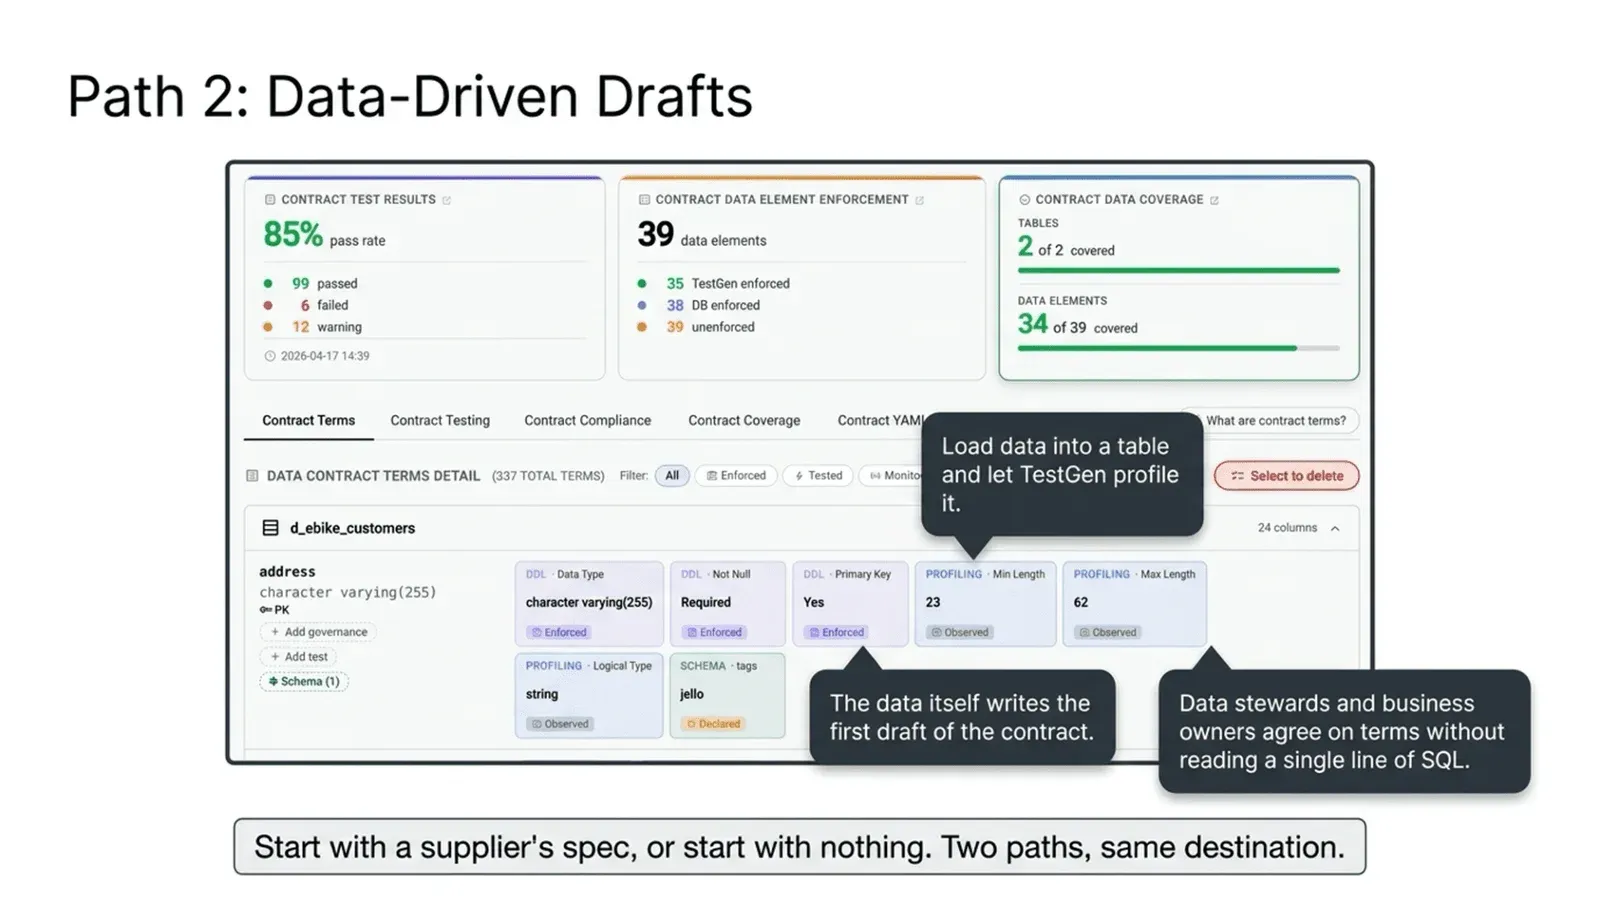Switch to the Contract Testing tab
The width and height of the screenshot is (1600, 900).
pos(440,421)
